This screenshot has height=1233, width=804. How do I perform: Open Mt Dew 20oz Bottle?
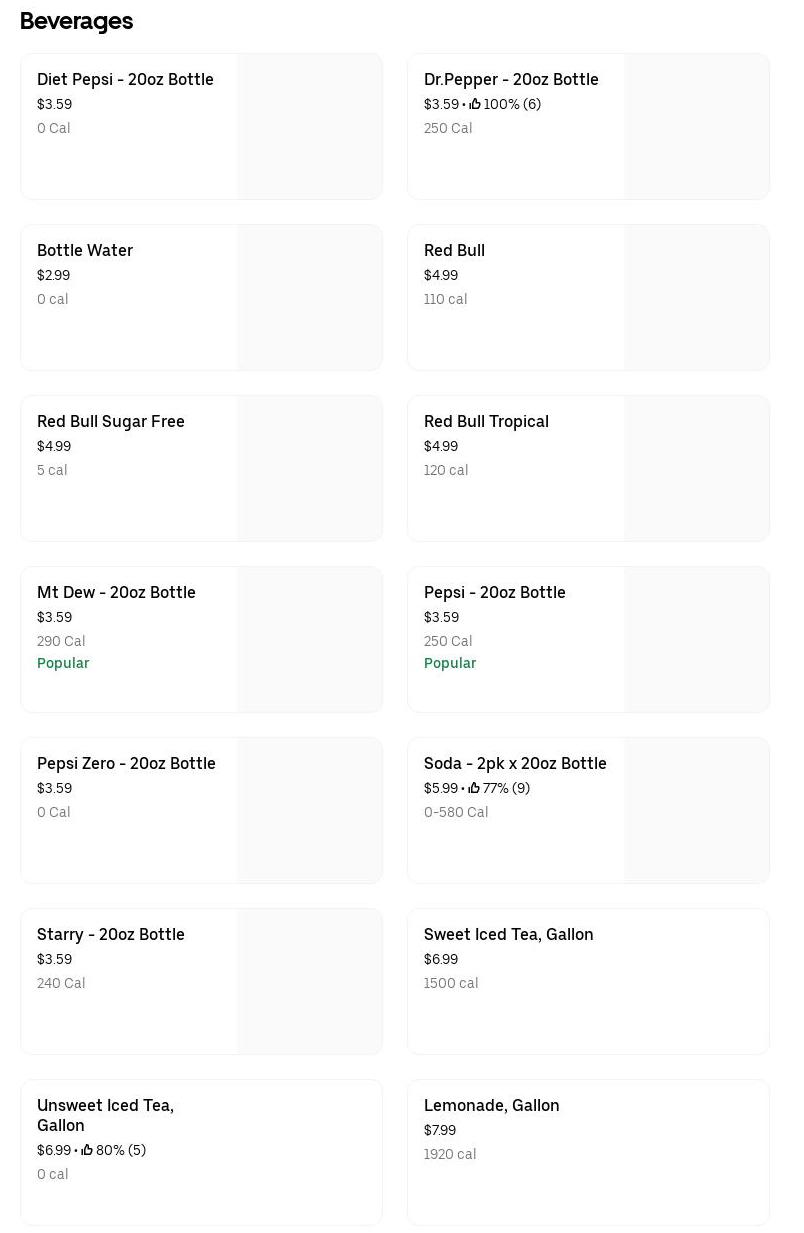click(116, 593)
